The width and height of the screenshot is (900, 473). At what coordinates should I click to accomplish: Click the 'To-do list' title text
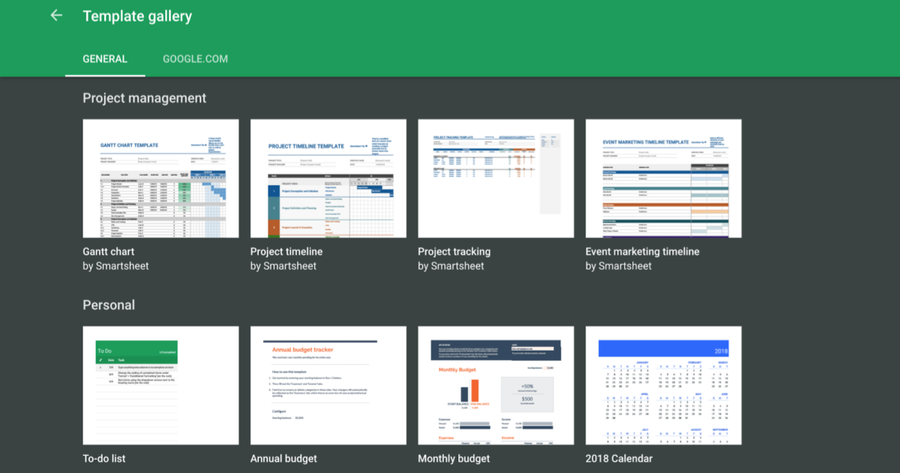coord(104,459)
